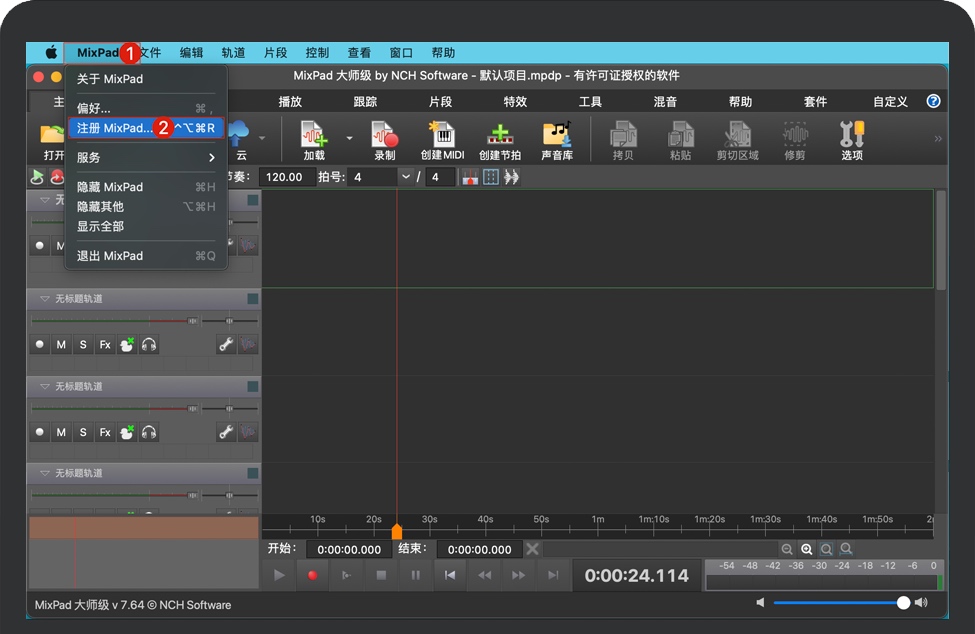Viewport: 975px width, 634px height.
Task: Click waveform icon on third track
Action: tap(248, 432)
